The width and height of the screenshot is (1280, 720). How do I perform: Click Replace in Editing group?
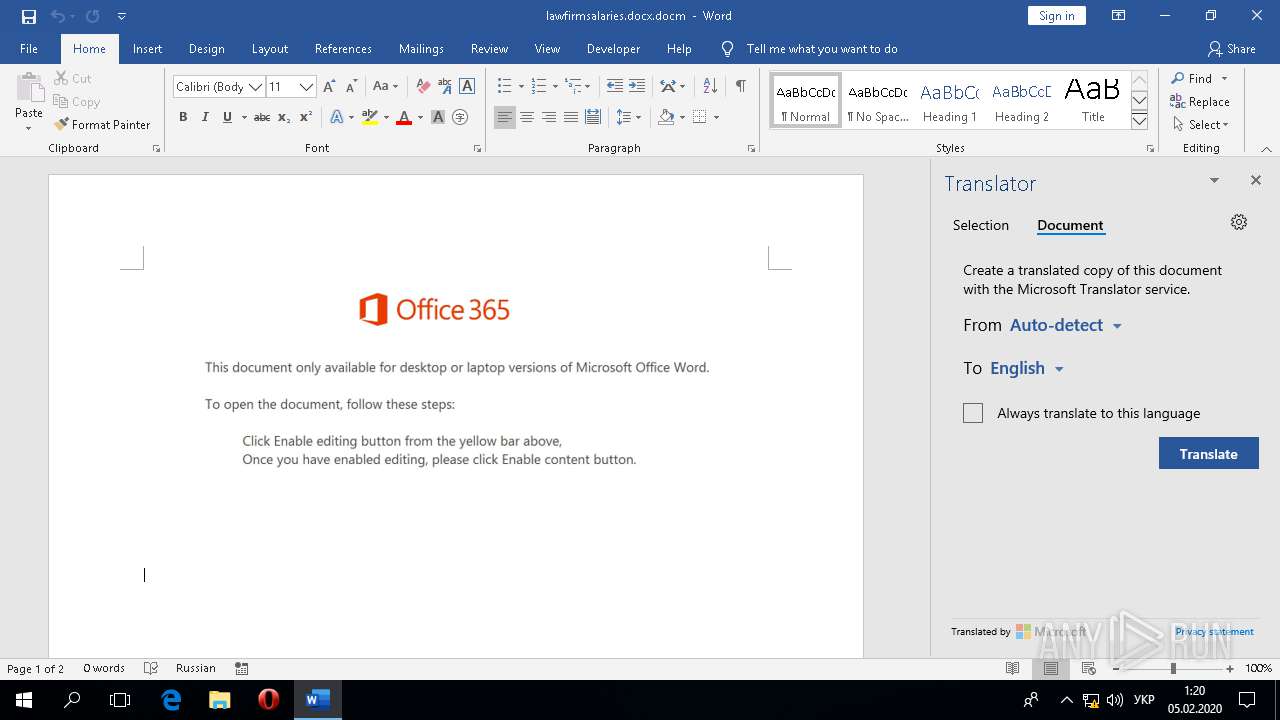1199,101
